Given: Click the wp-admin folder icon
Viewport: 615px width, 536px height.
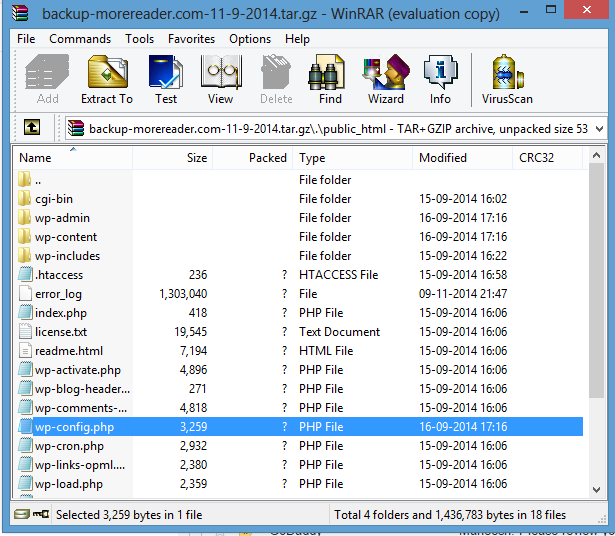Looking at the screenshot, I should point(24,217).
